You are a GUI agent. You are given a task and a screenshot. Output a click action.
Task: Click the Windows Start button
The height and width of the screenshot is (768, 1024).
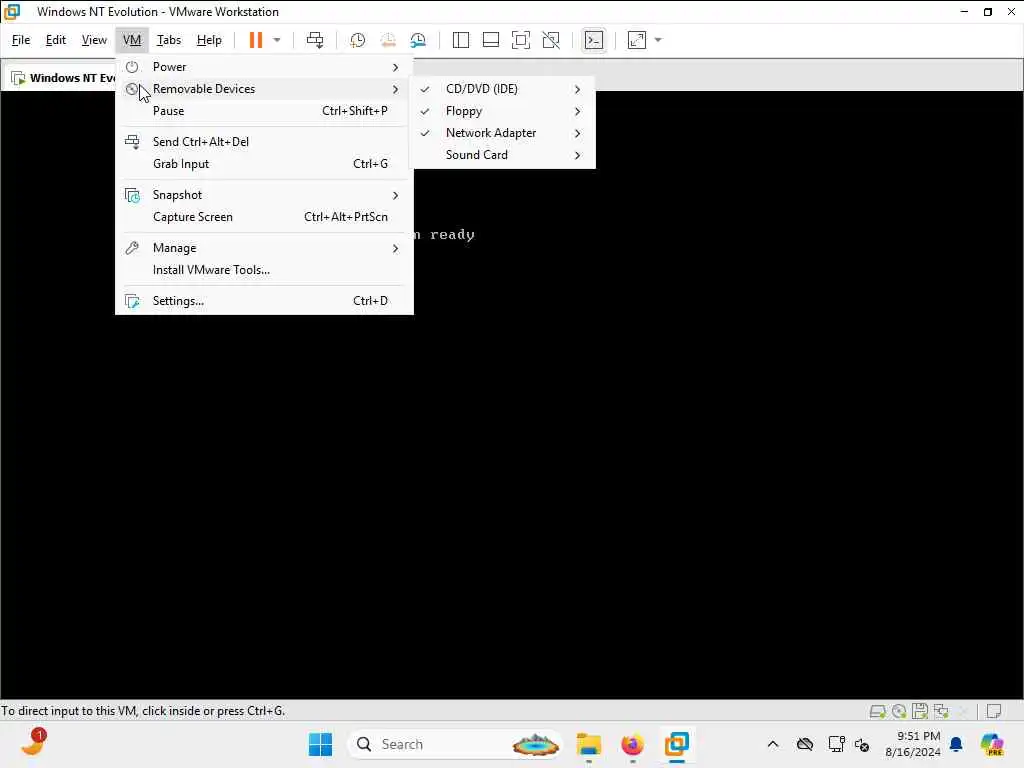(320, 744)
